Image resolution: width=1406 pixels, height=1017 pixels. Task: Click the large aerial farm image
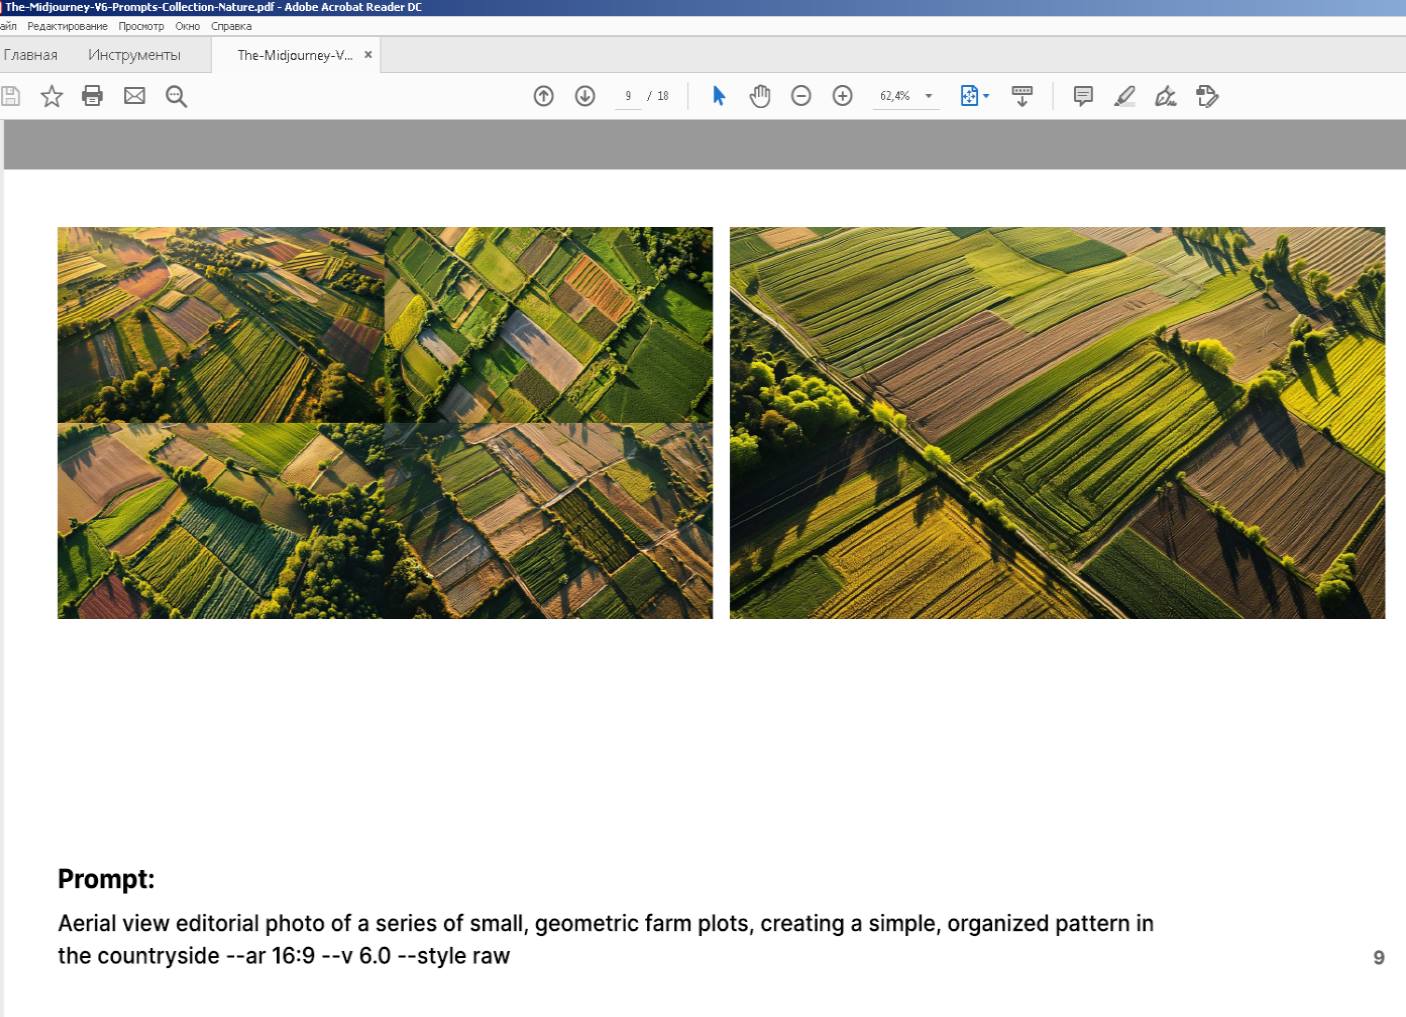click(x=1057, y=423)
